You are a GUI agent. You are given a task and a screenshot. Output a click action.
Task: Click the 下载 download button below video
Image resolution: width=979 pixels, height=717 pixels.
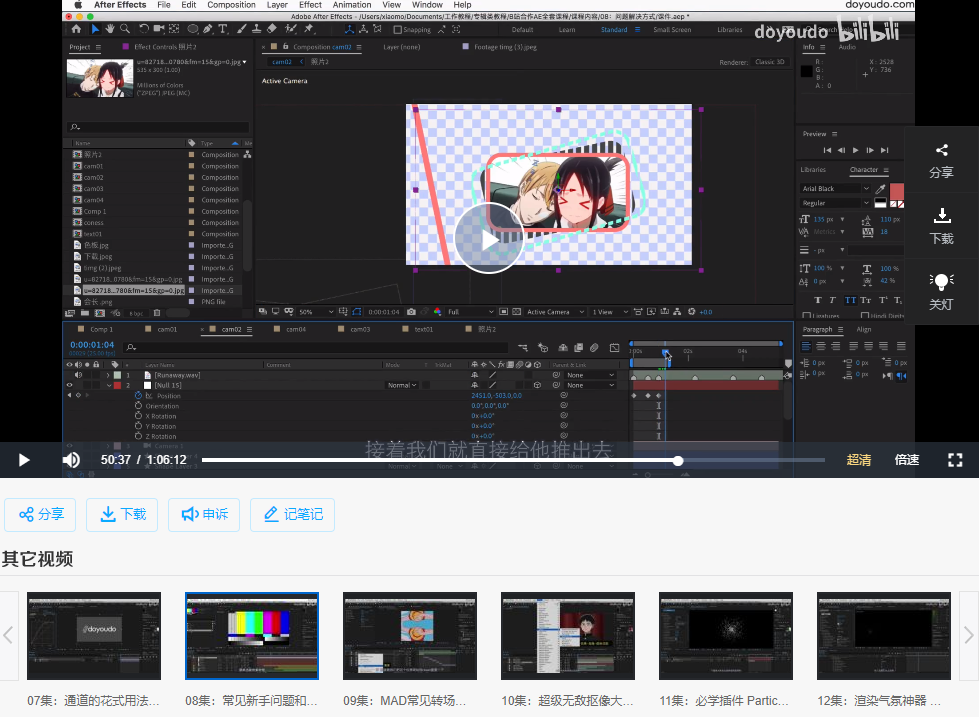(122, 515)
